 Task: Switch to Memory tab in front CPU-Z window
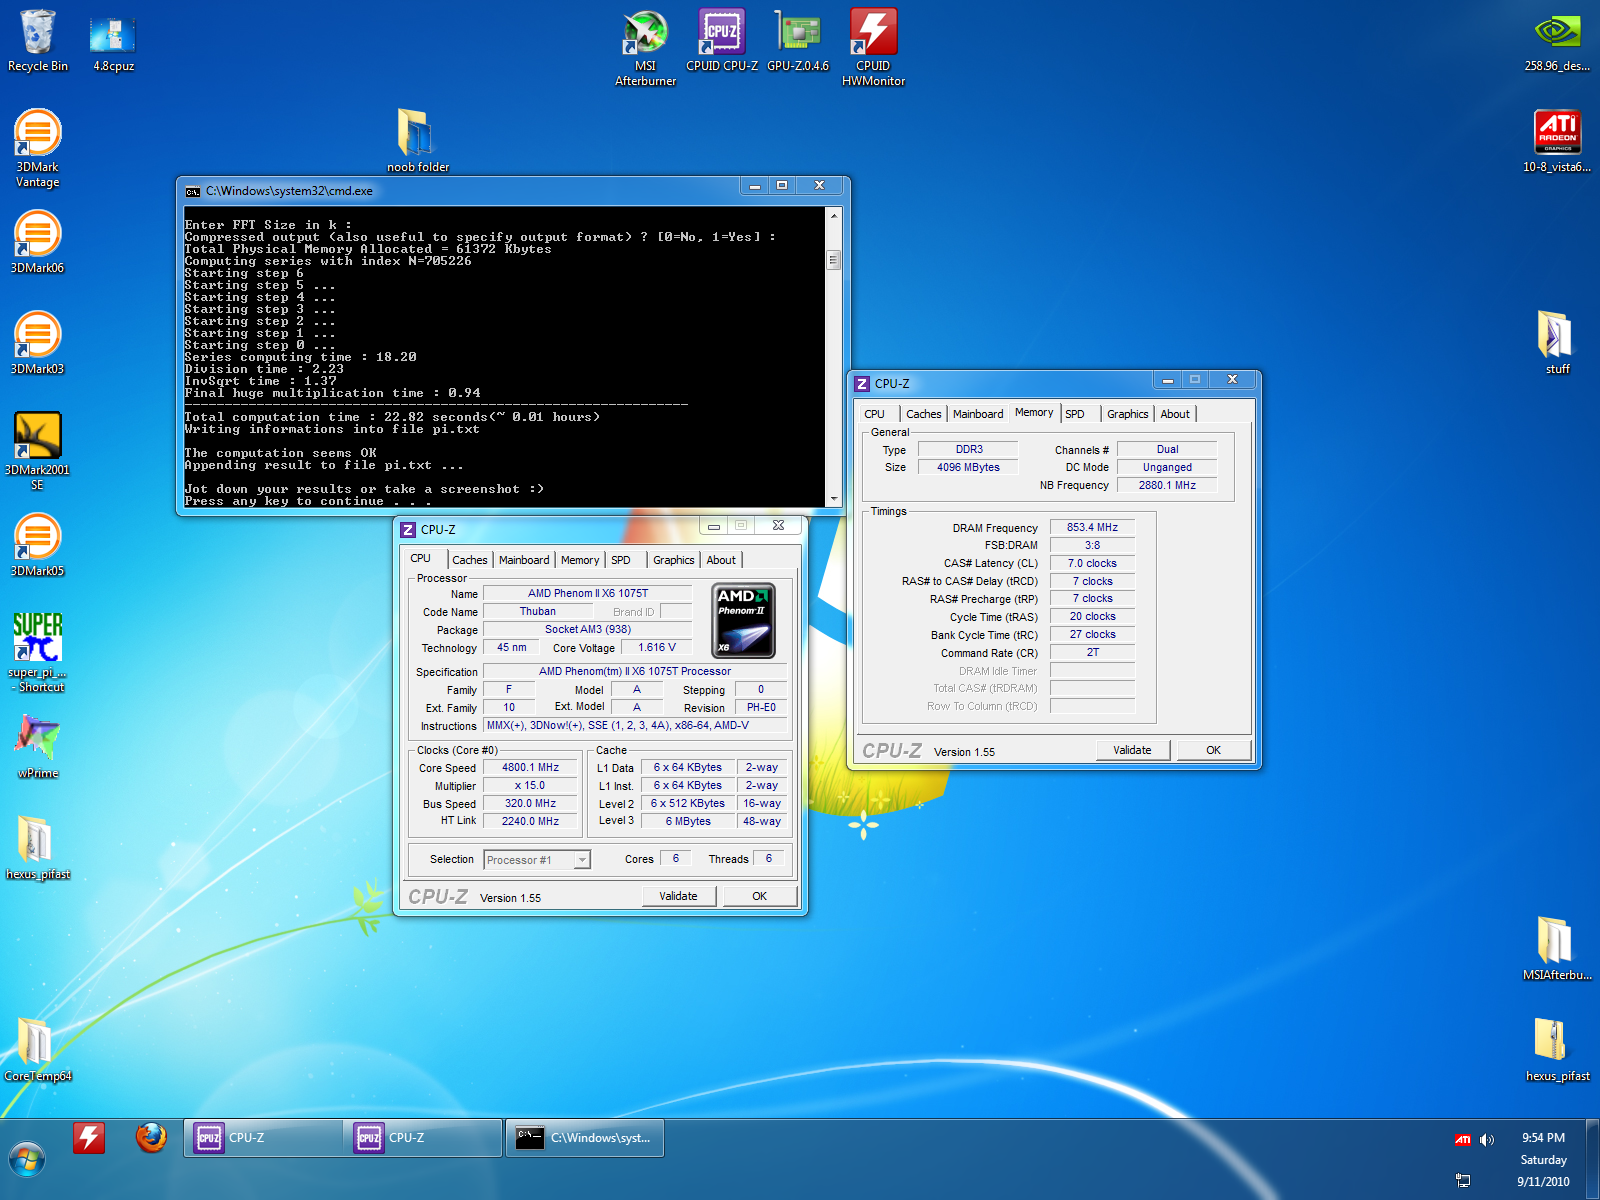click(x=580, y=560)
